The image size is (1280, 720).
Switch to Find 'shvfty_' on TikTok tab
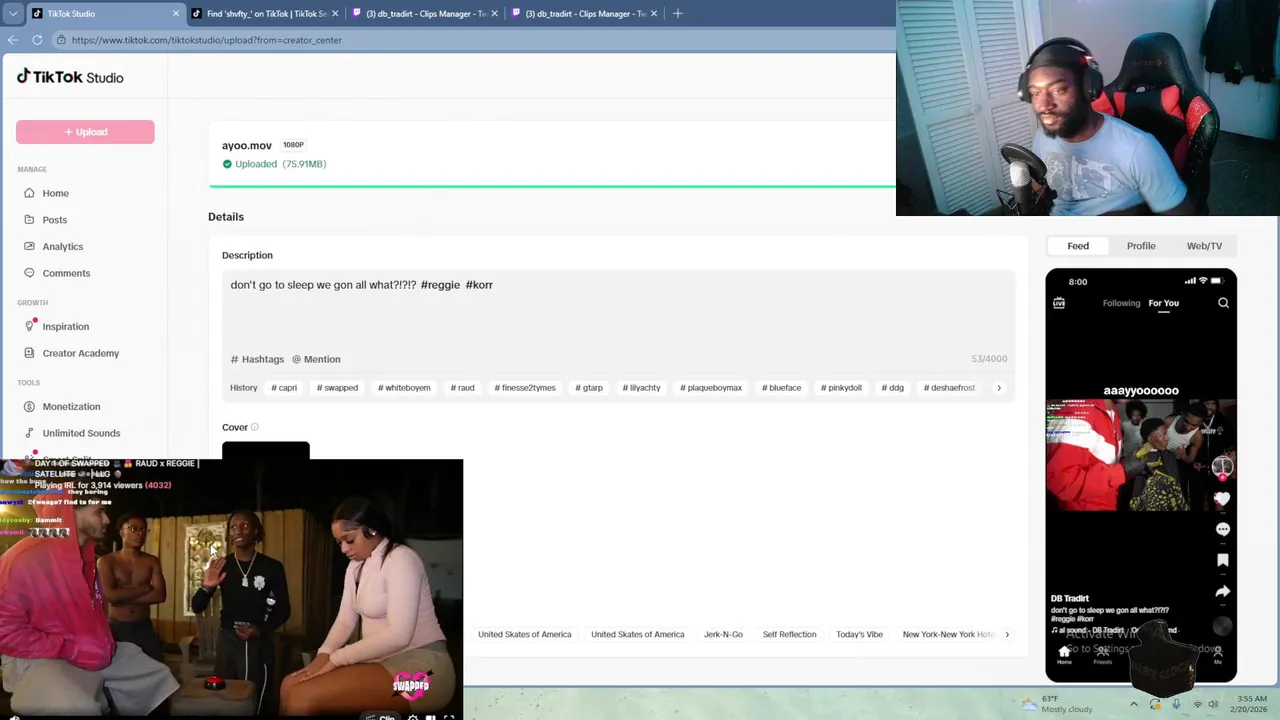tap(265, 13)
